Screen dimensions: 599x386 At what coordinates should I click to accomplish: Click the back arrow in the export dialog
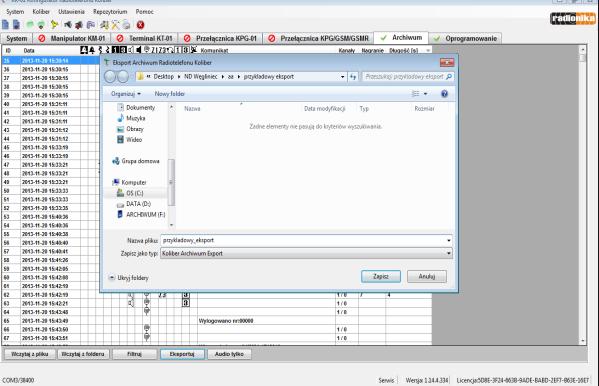click(x=110, y=76)
